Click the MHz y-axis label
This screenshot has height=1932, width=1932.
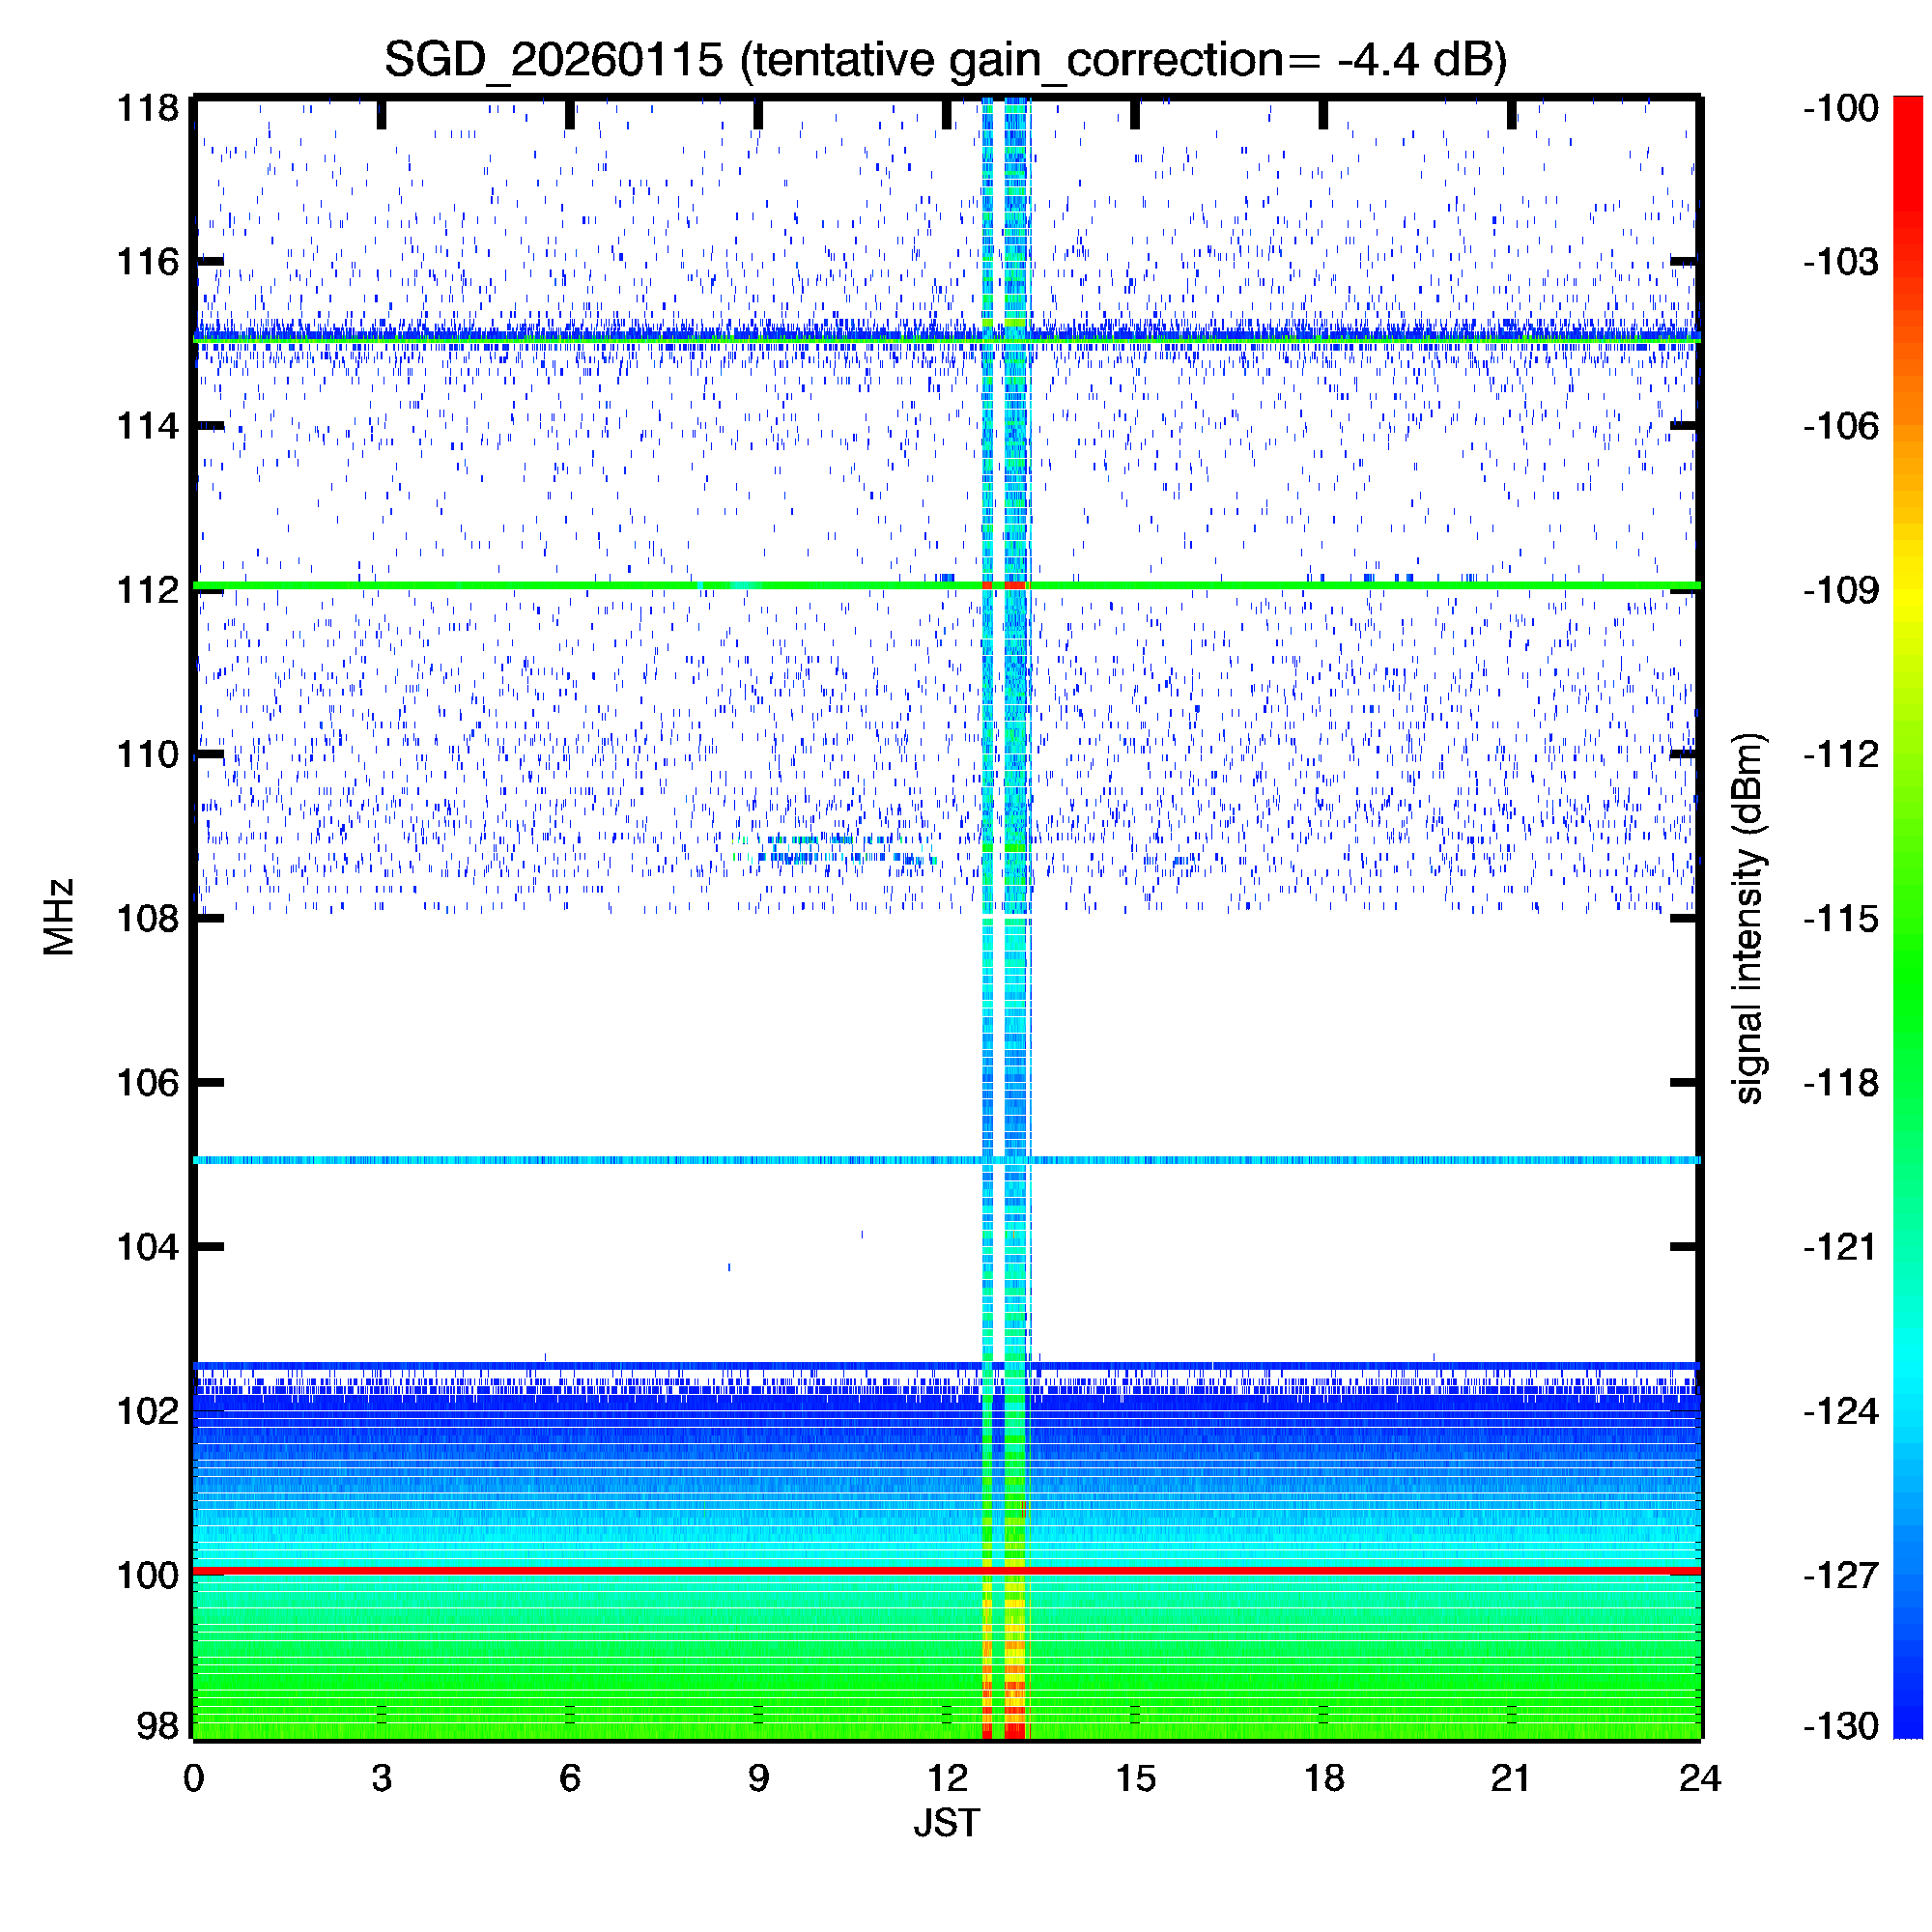click(59, 917)
